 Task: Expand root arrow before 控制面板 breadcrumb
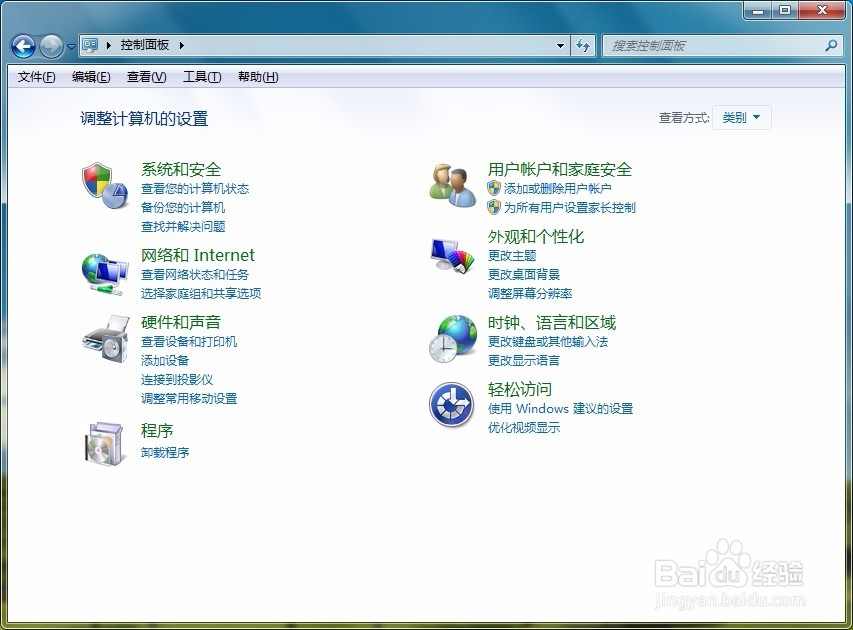click(x=109, y=45)
